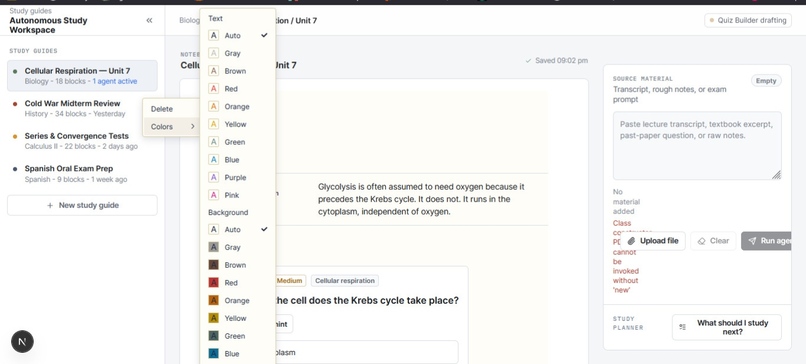The image size is (806, 364).
Task: Click the Saved 09:02 pm status text
Action: point(561,61)
